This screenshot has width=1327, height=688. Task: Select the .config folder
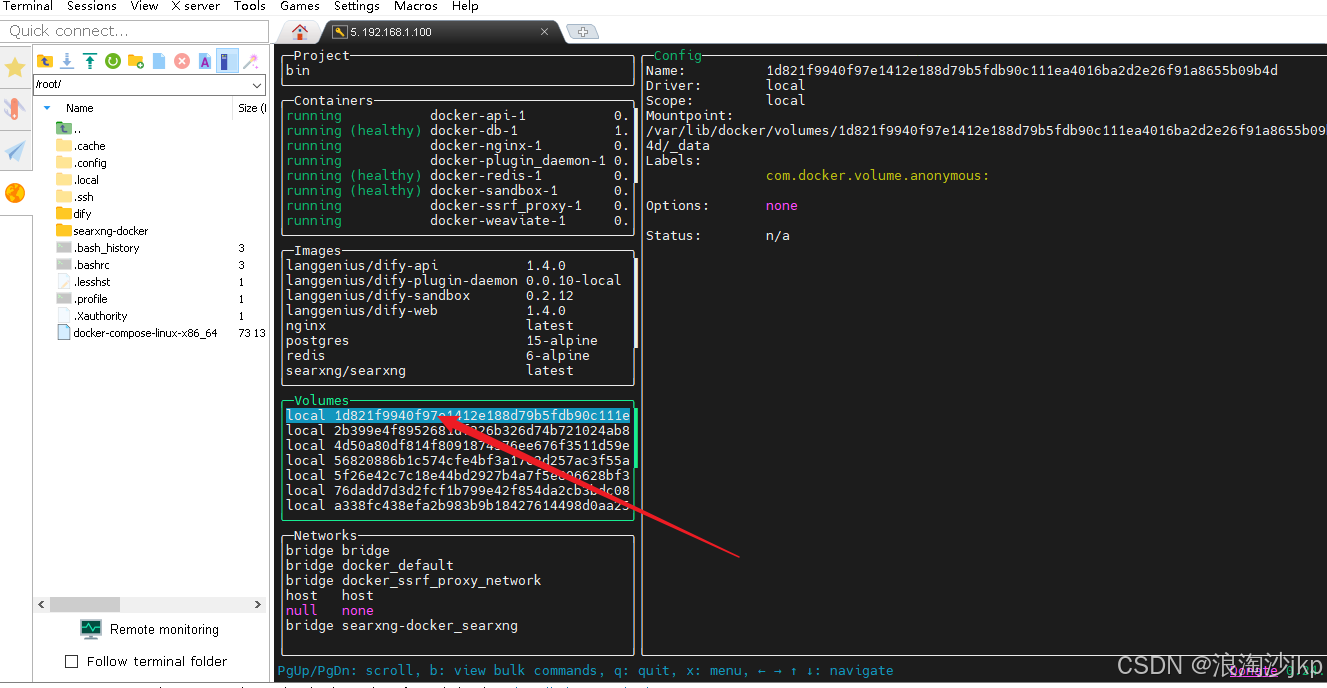pyautogui.click(x=82, y=163)
